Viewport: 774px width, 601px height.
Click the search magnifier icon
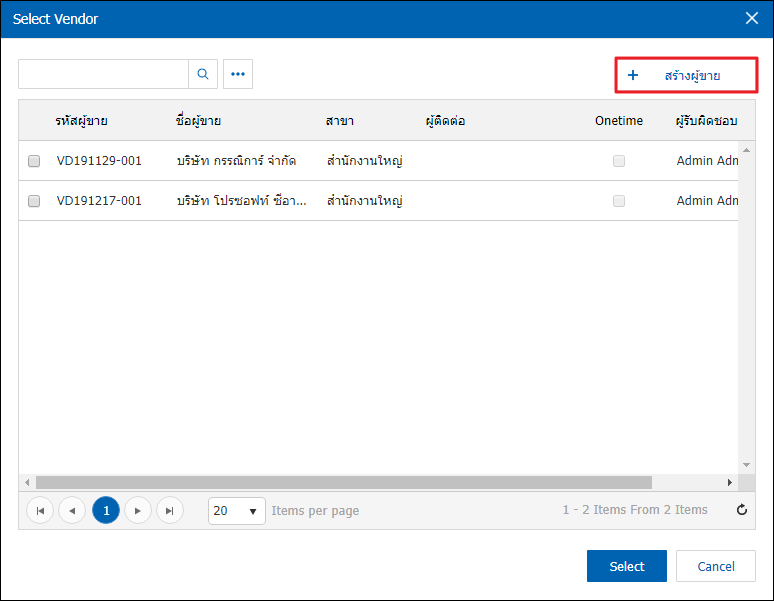click(203, 74)
